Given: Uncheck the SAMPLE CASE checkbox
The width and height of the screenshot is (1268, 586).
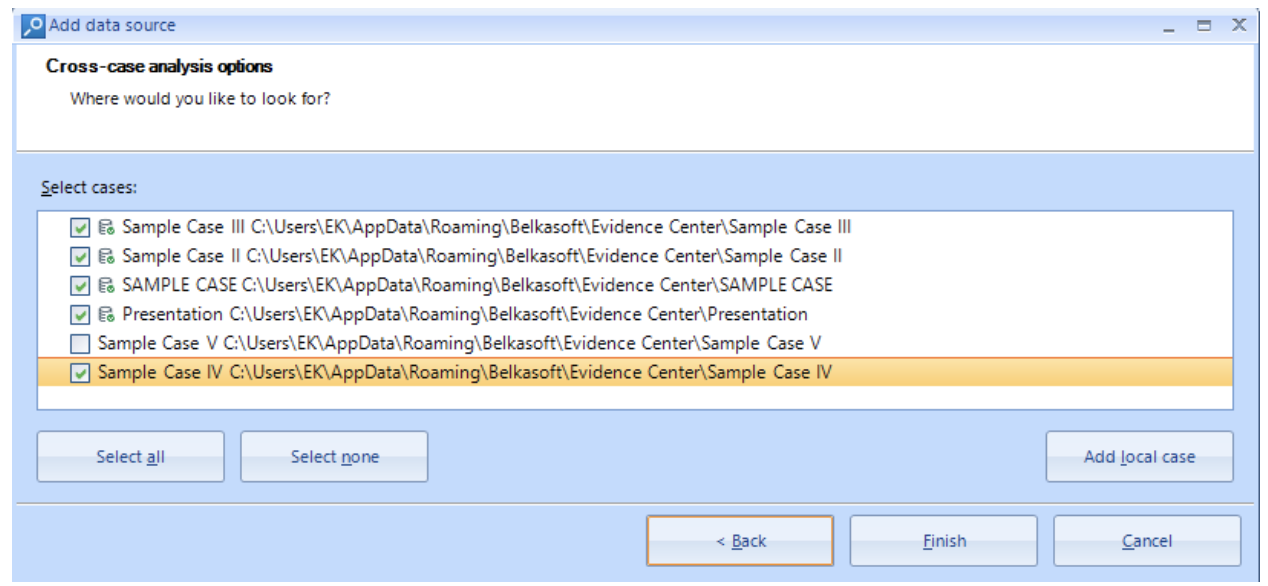Looking at the screenshot, I should [x=81, y=285].
